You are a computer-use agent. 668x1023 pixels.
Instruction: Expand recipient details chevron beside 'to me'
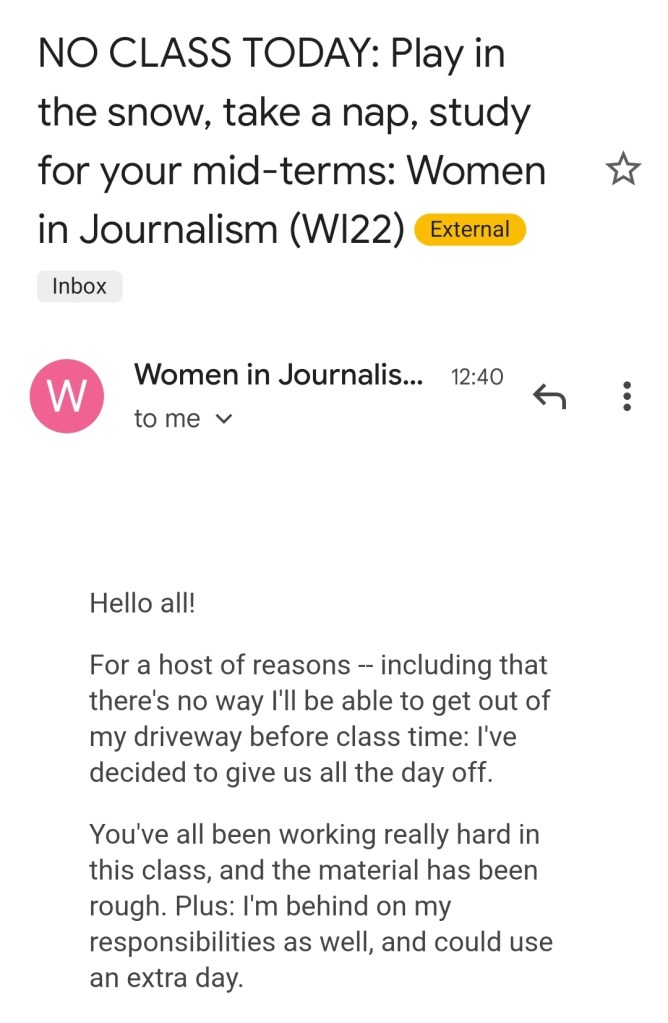point(224,420)
